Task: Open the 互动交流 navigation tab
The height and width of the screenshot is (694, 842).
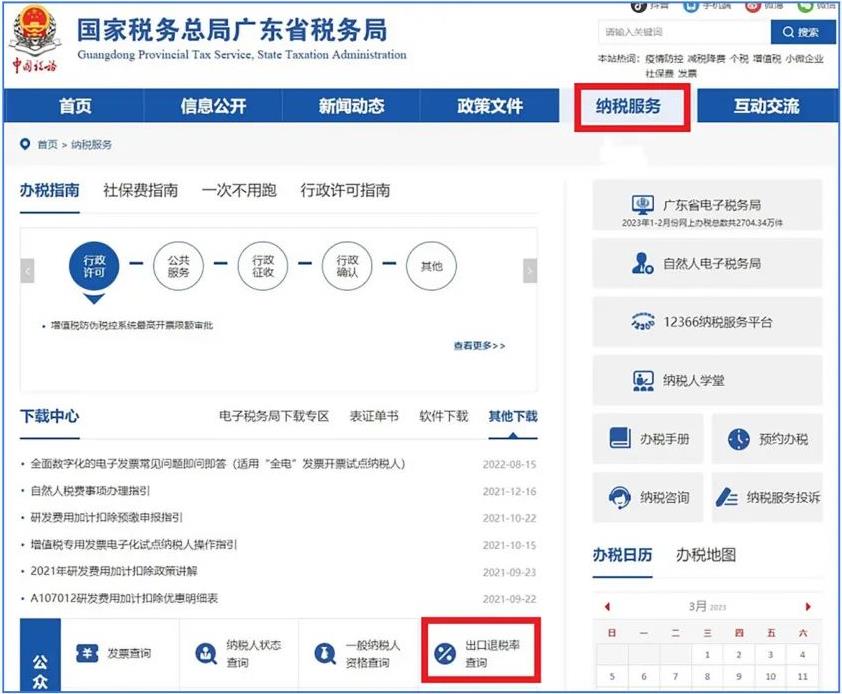Action: pos(767,106)
